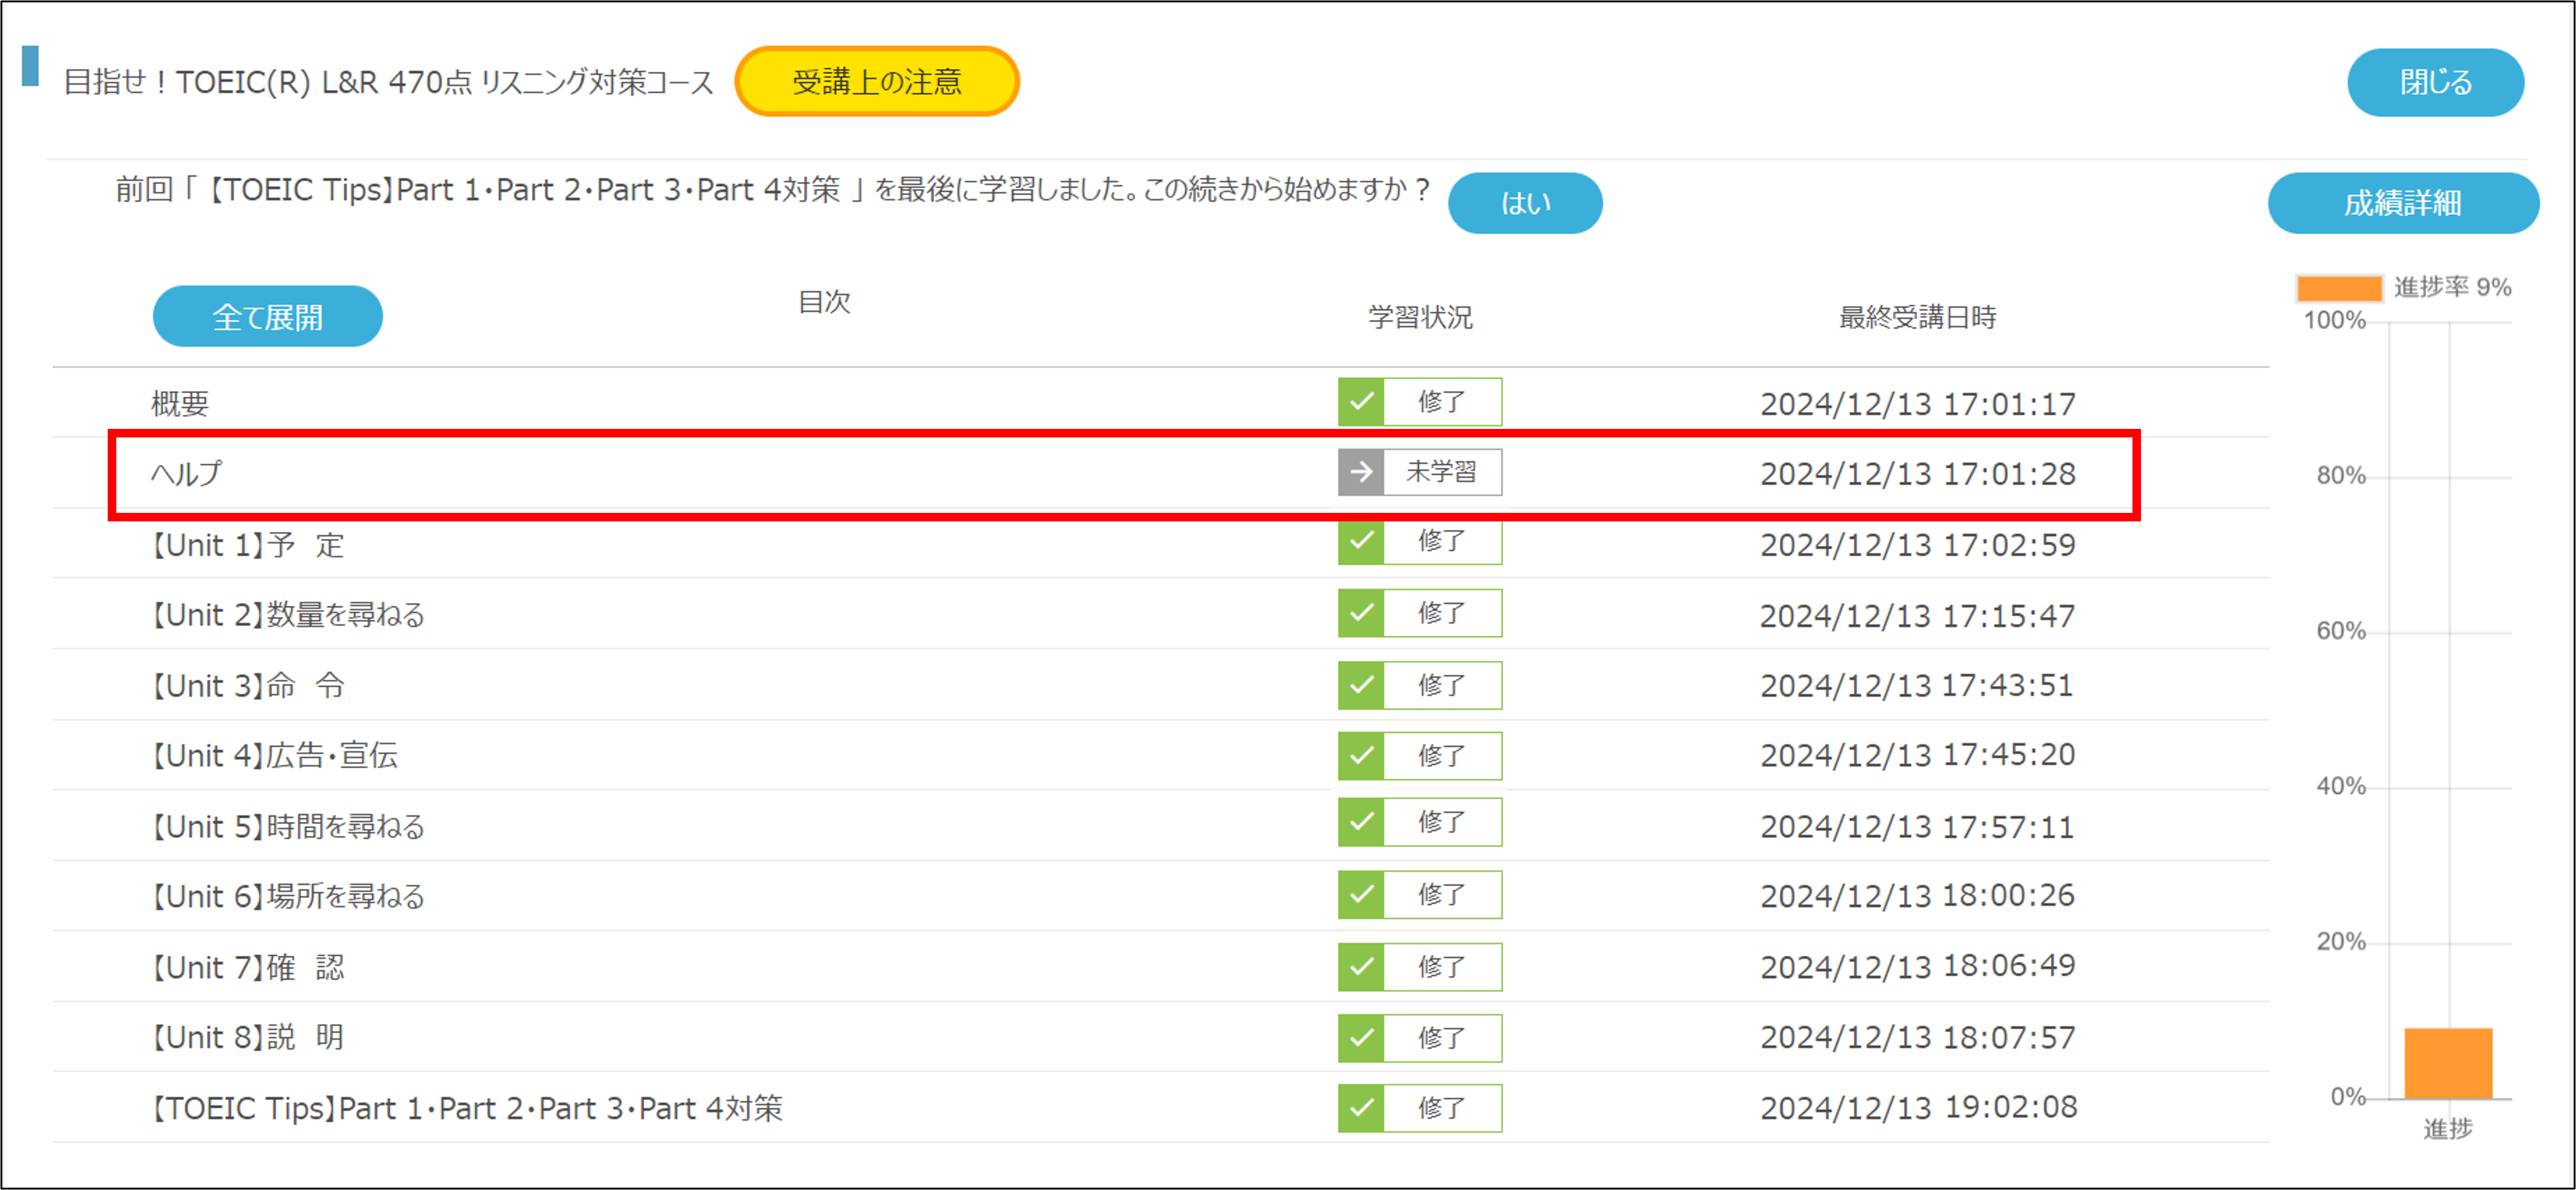Click the orange progress bar in chart
Image resolution: width=2576 pixels, height=1190 pixels.
click(2447, 1063)
